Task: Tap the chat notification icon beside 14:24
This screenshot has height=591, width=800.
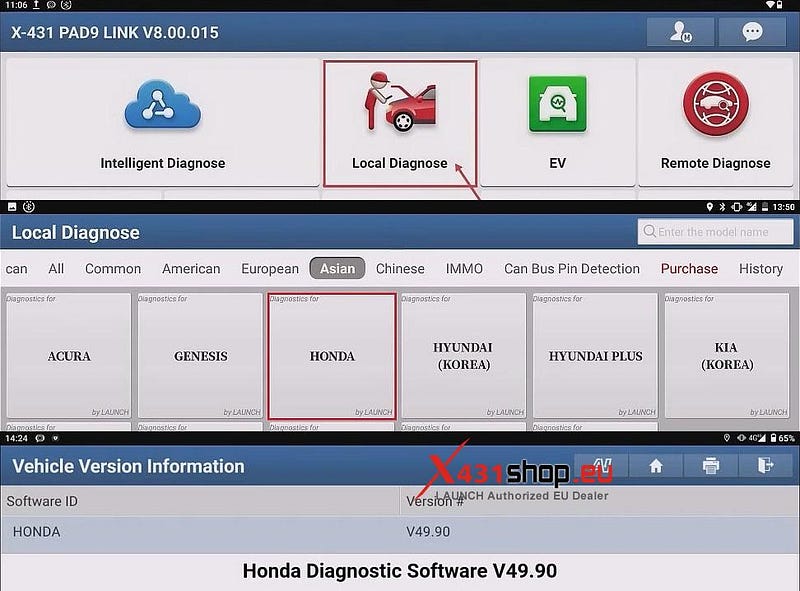Action: point(40,438)
